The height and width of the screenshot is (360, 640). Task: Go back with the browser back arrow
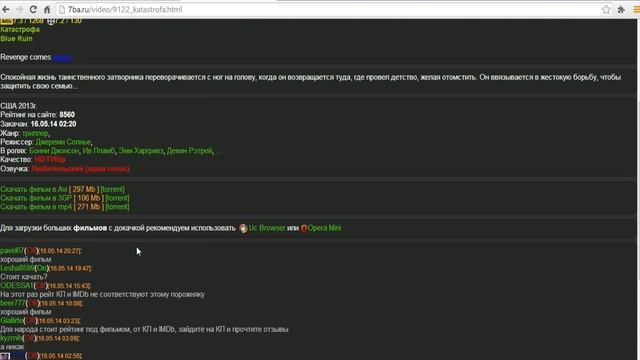(6, 9)
